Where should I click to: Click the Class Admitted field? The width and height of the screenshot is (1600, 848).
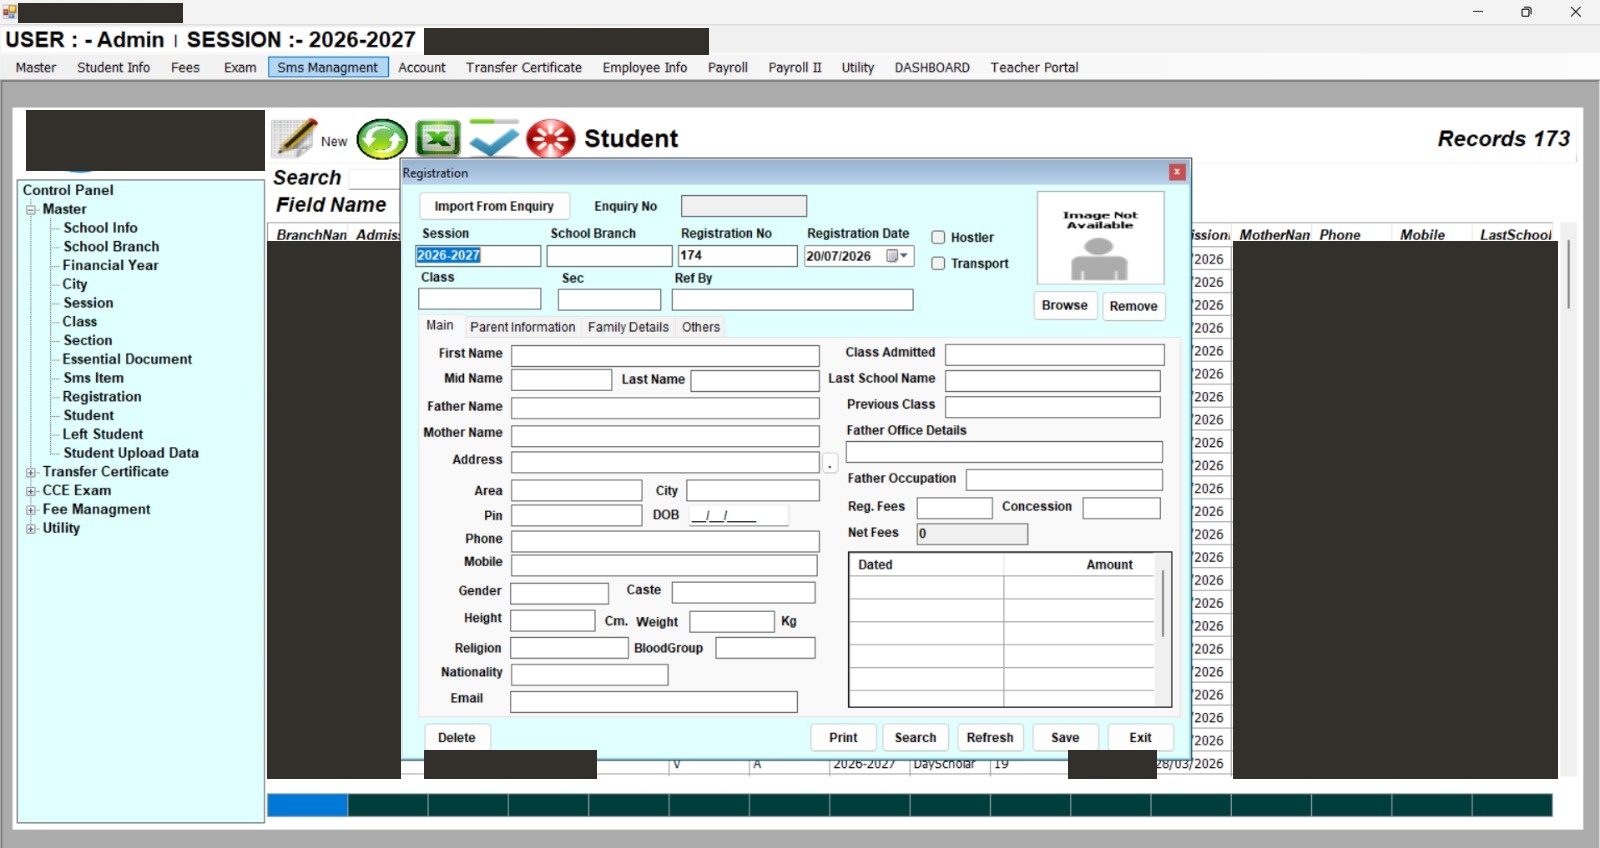pos(1055,355)
